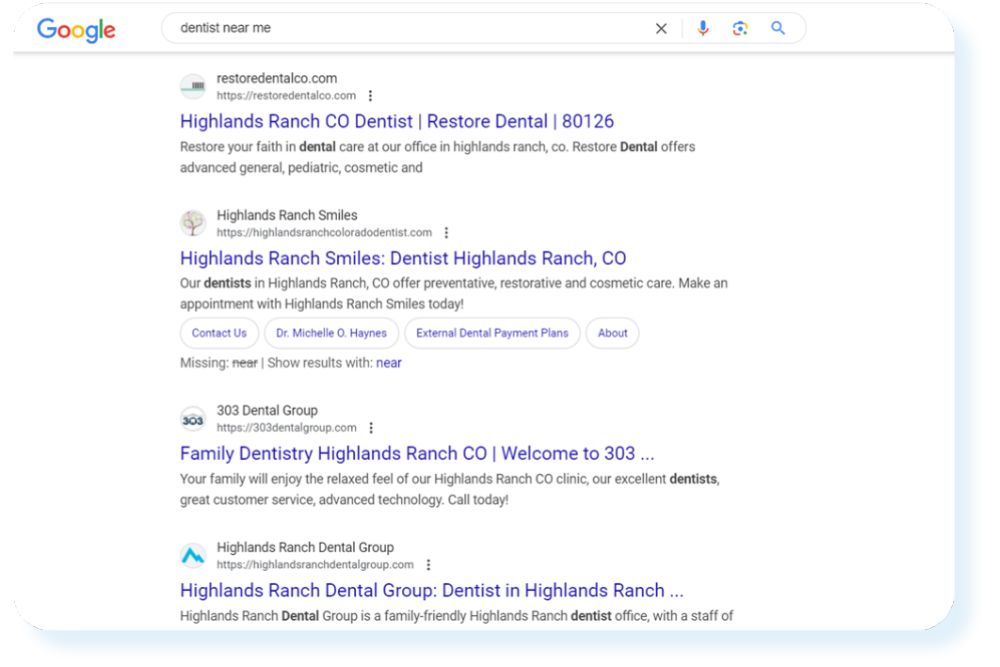
Task: Select the Dr. Michelle O. Haynes chip
Action: tap(331, 333)
